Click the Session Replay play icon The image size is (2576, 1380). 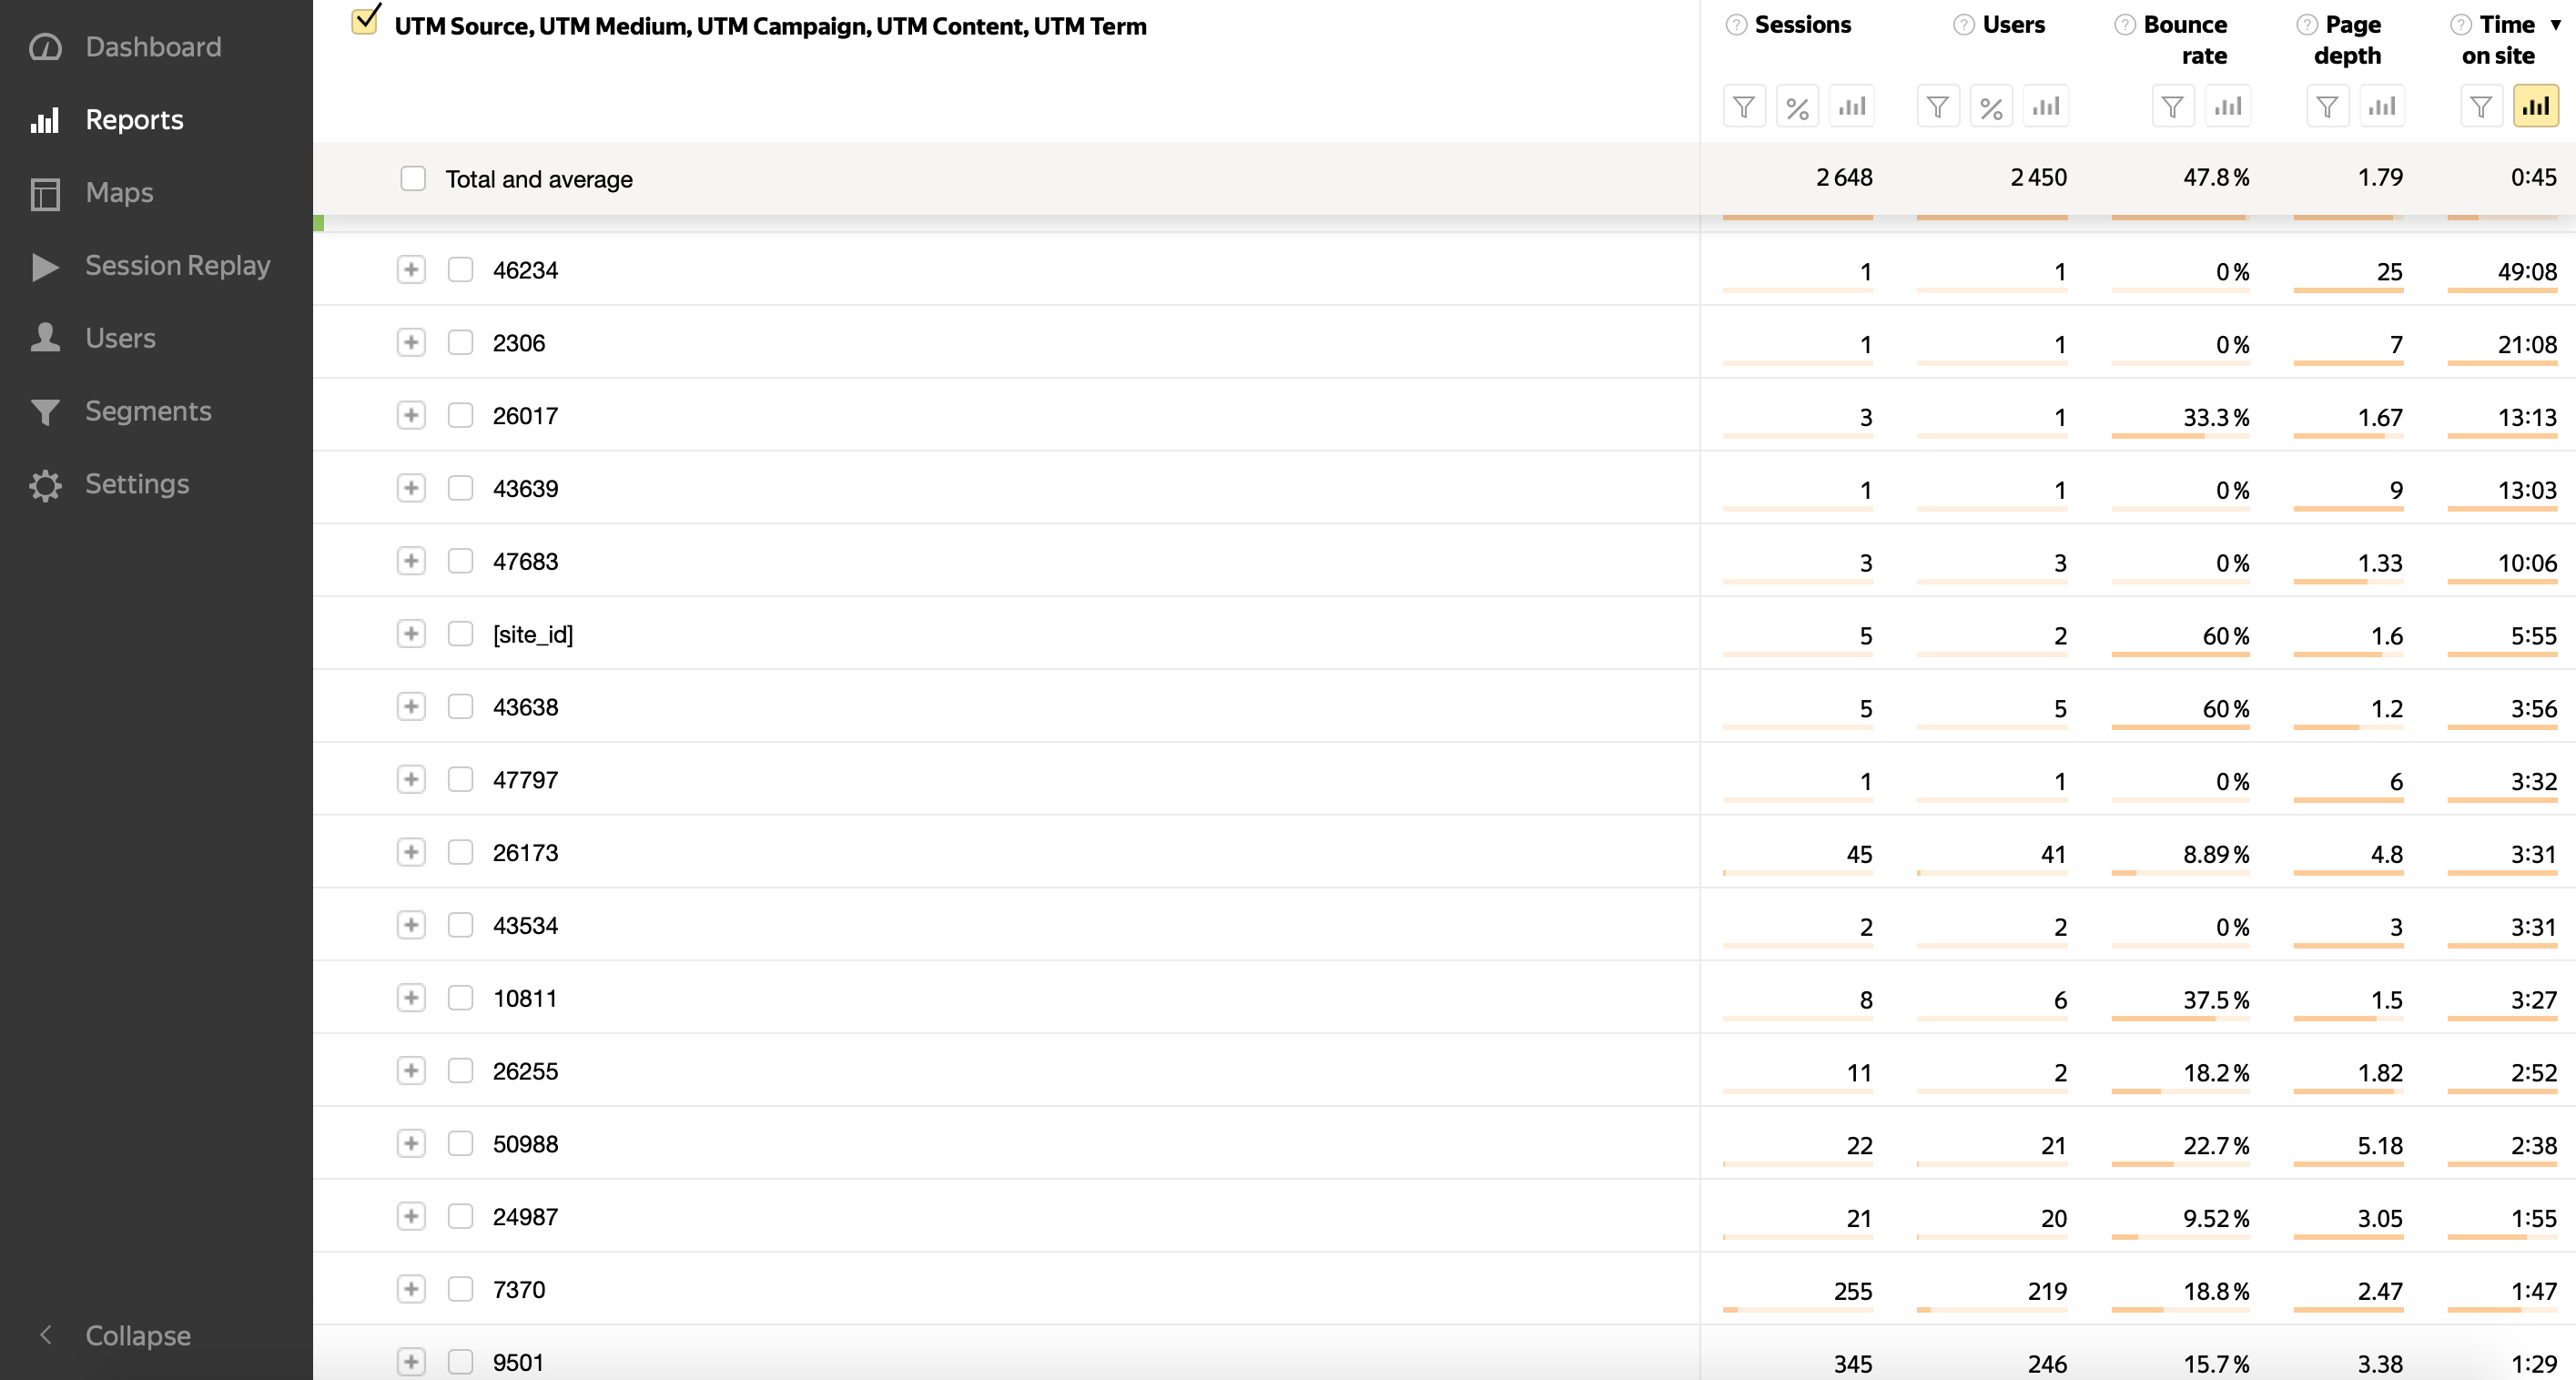pos(45,266)
